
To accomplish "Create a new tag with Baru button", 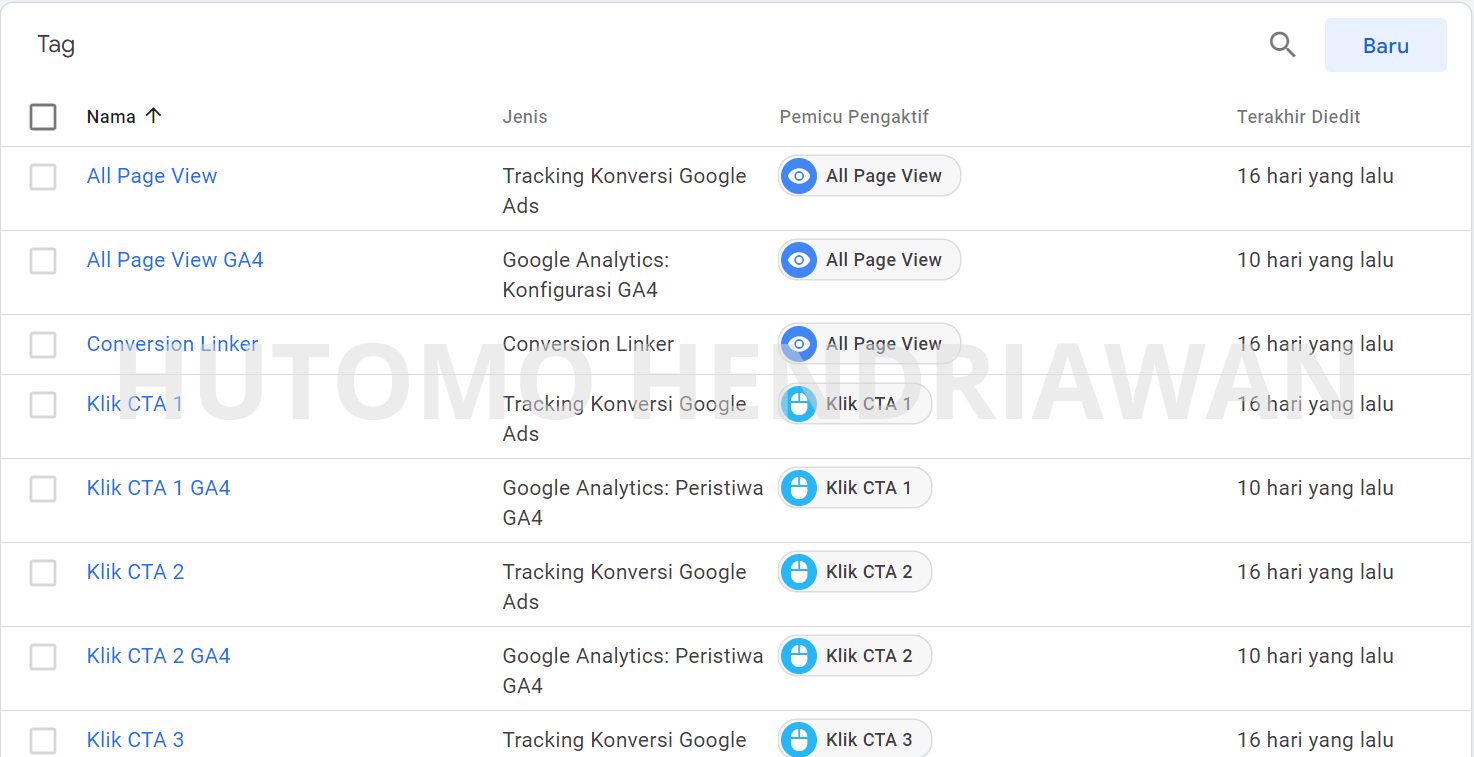I will point(1385,45).
